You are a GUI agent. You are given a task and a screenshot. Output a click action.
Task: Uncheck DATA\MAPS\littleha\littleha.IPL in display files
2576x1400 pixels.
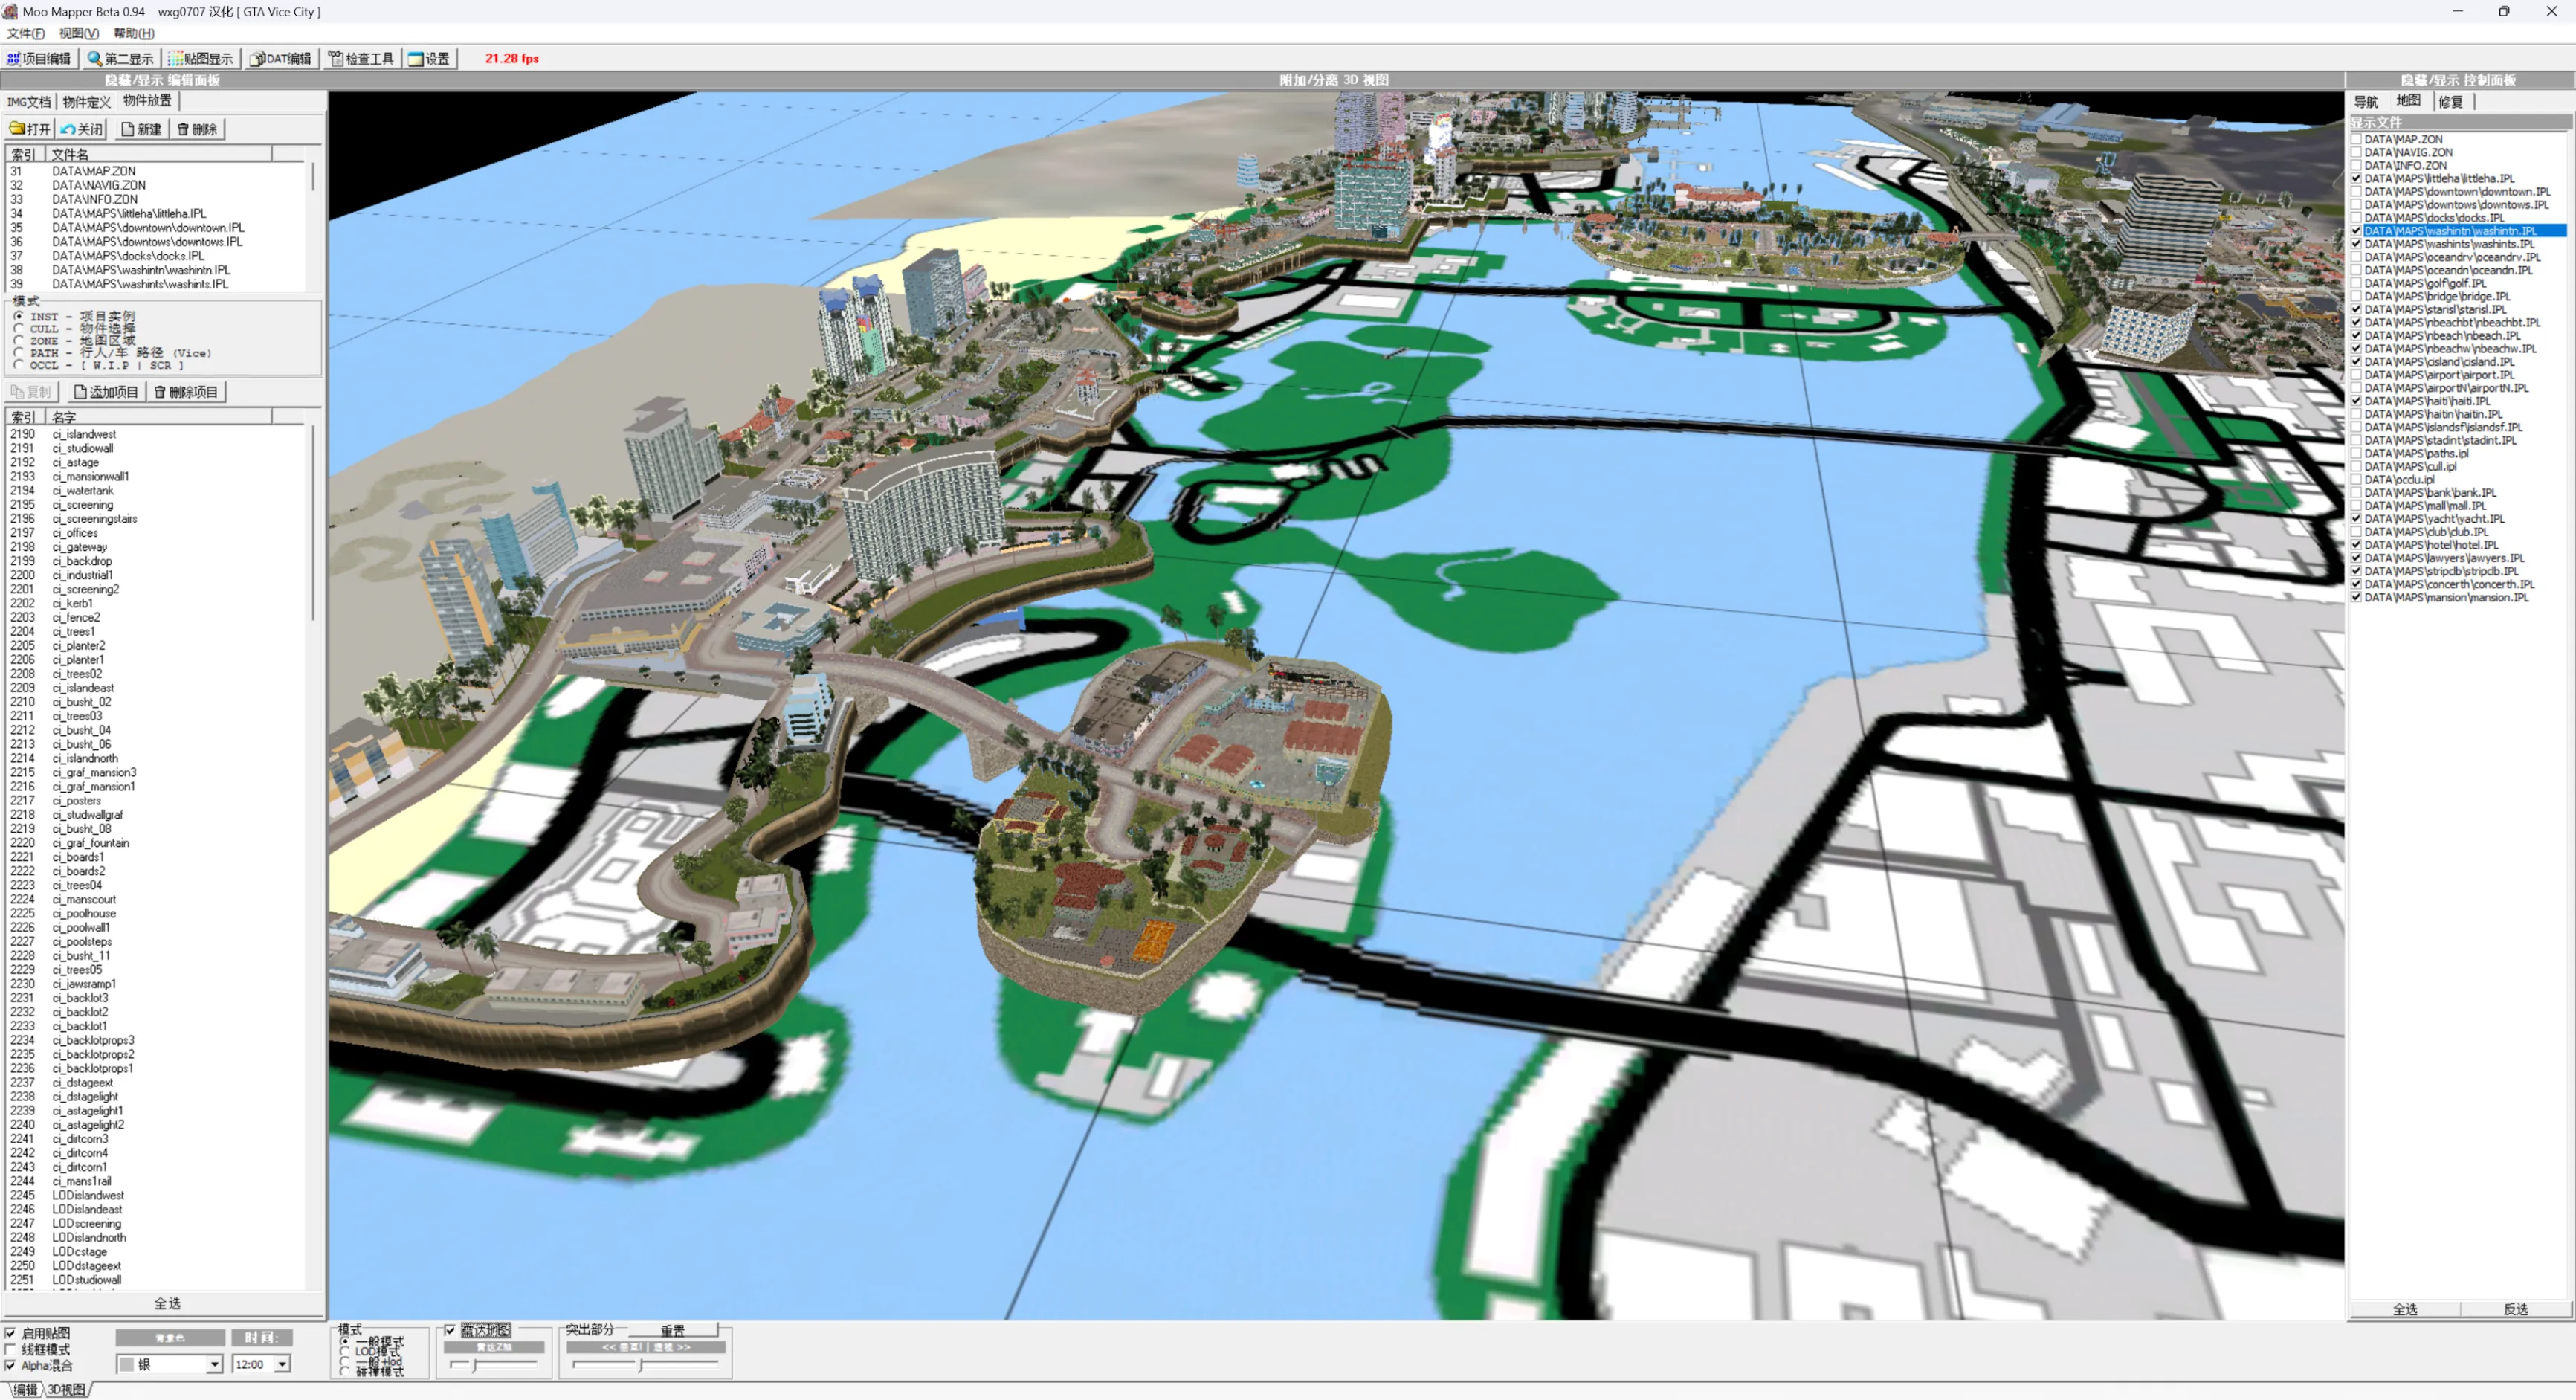click(2356, 179)
